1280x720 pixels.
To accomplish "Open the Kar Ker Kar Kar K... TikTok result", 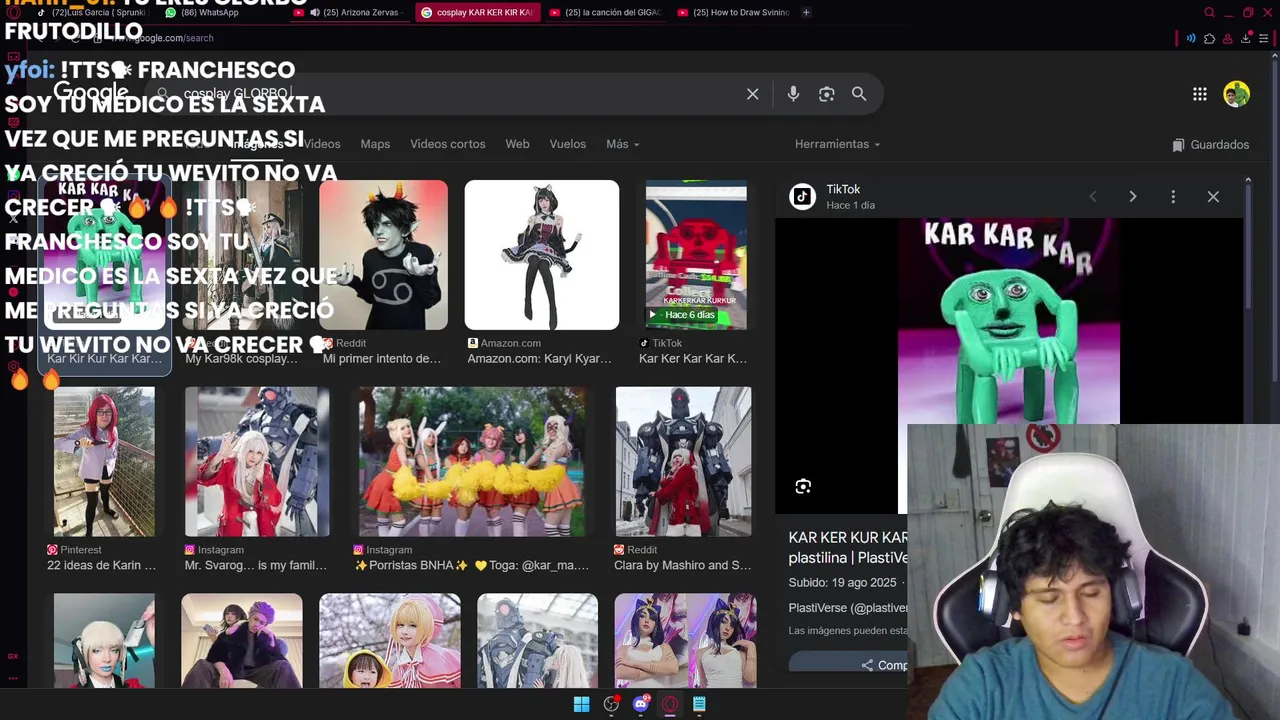I will [x=693, y=359].
